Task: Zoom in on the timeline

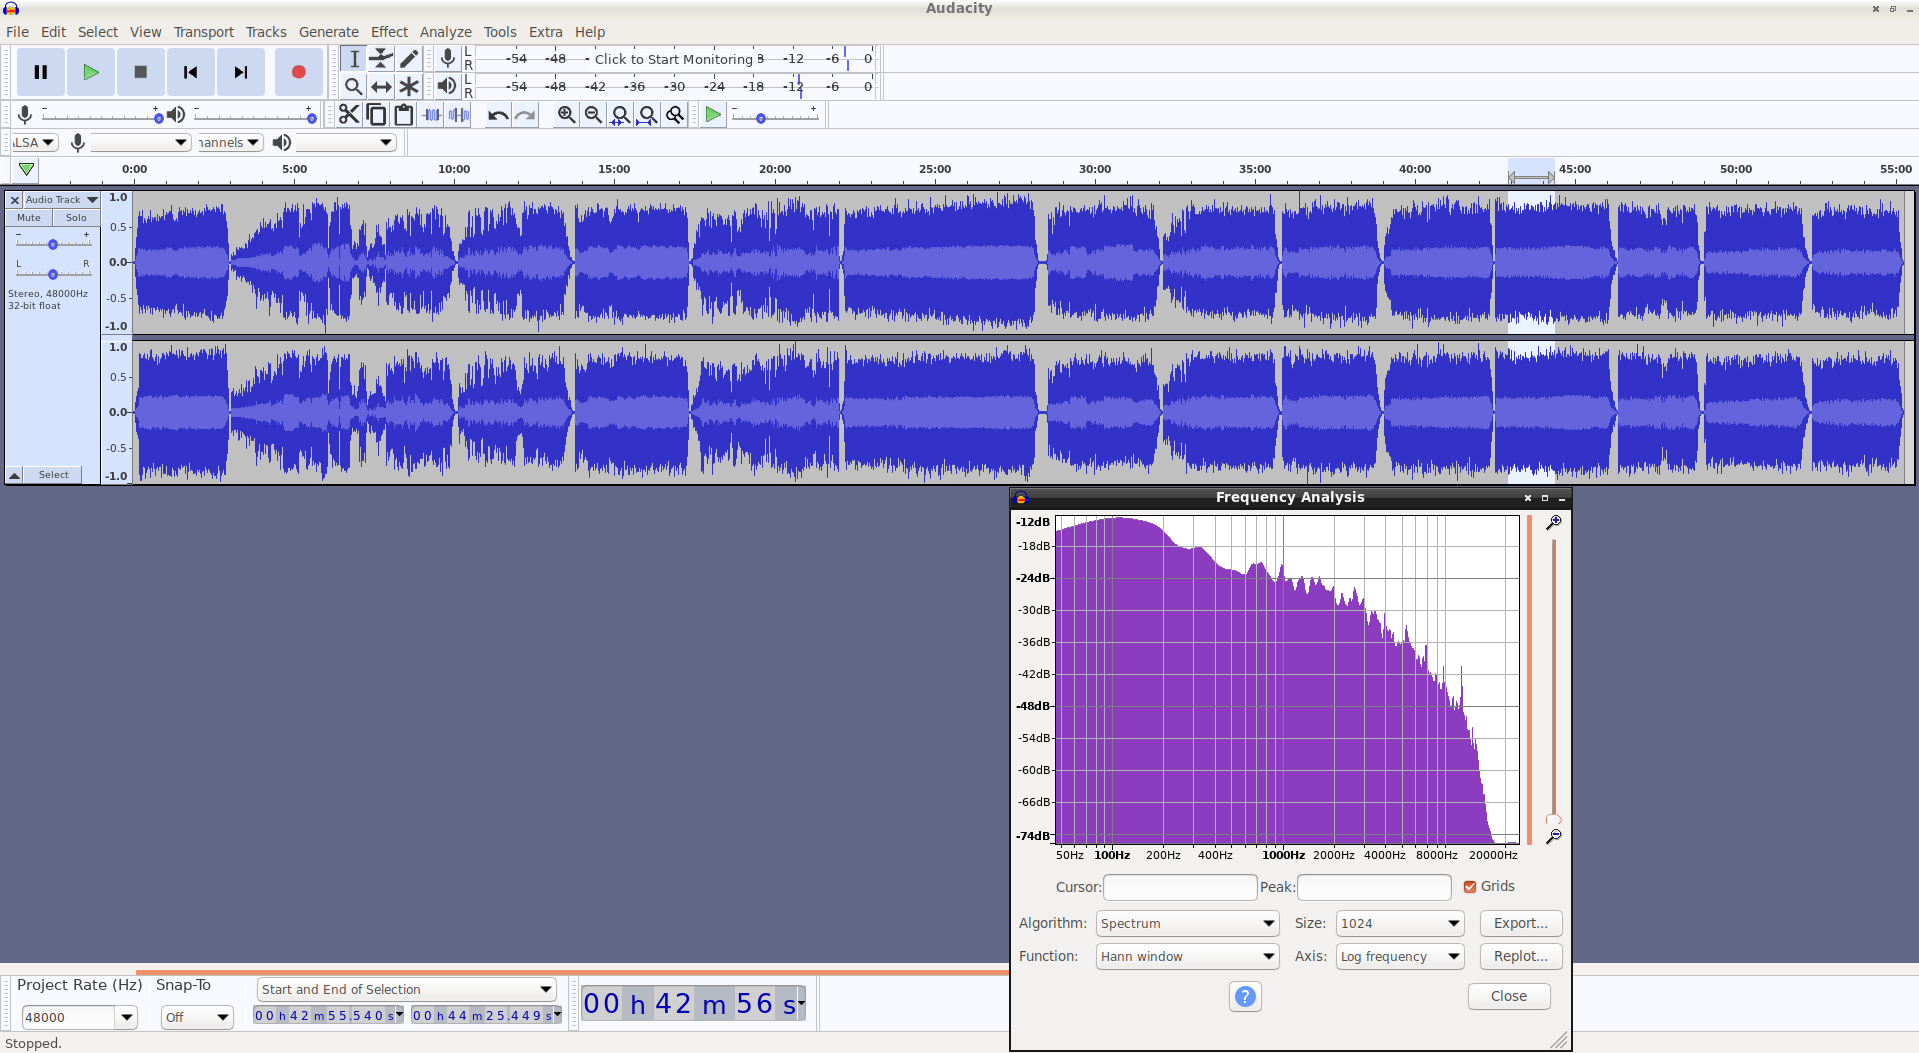Action: [x=566, y=115]
